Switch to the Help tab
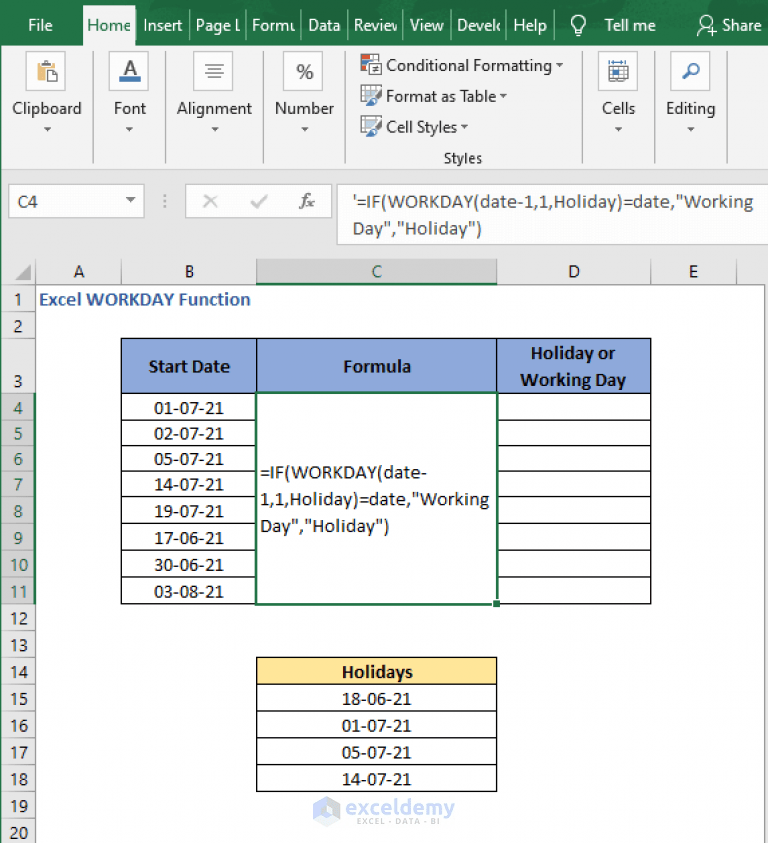Screen dimensions: 768x843 coord(530,25)
